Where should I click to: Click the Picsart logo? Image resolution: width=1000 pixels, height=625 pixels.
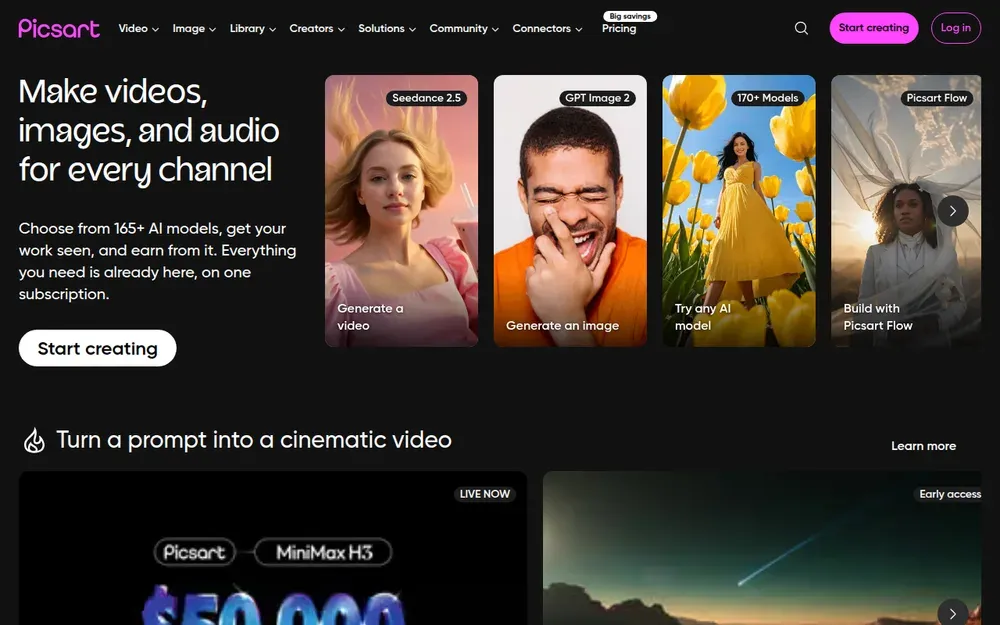click(59, 28)
